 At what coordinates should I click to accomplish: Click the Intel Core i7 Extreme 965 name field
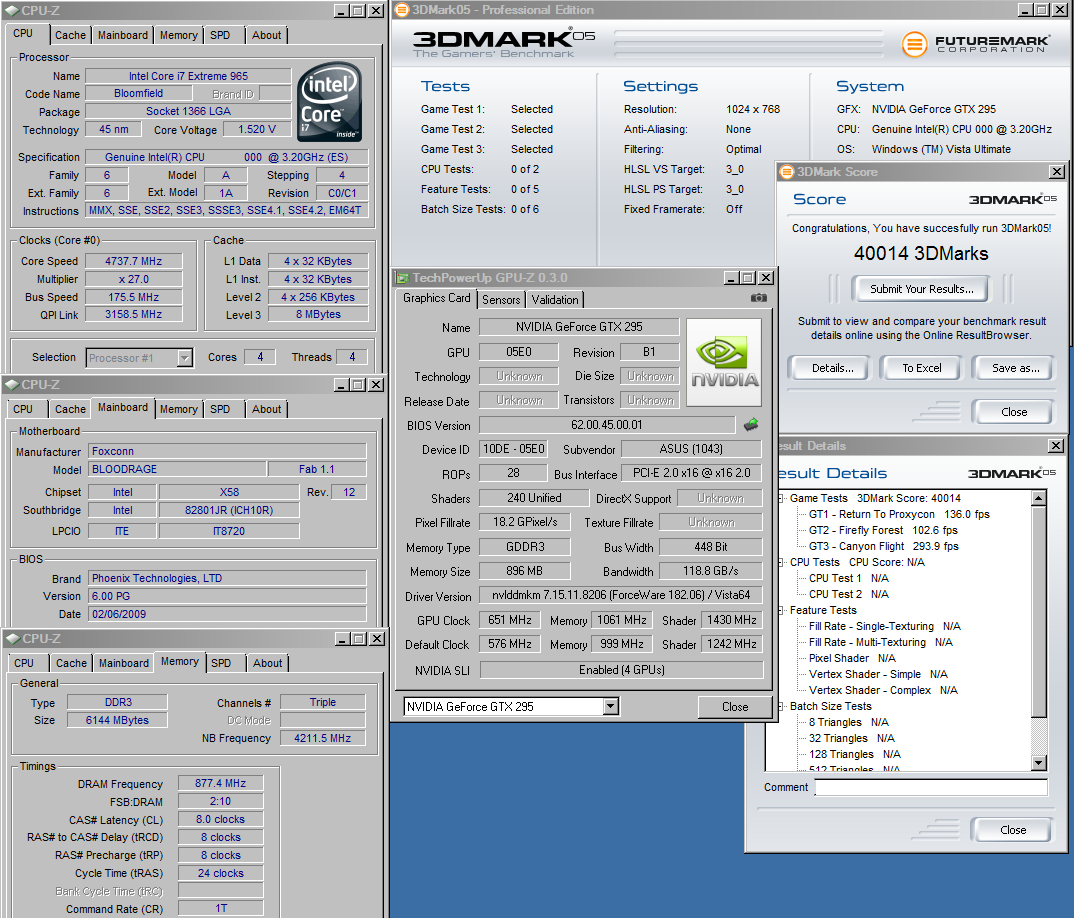(188, 76)
